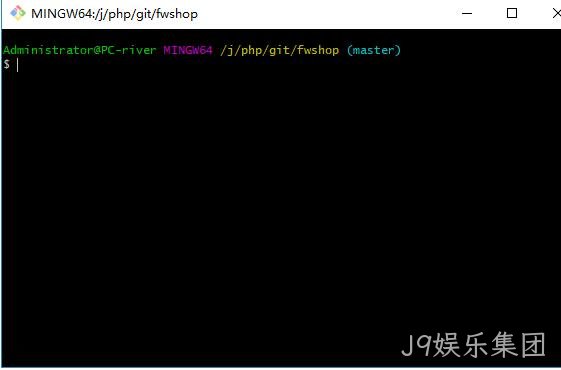The image size is (561, 370).
Task: Click the window title MINGW64:/j/php/git/fwshop
Action: click(114, 14)
